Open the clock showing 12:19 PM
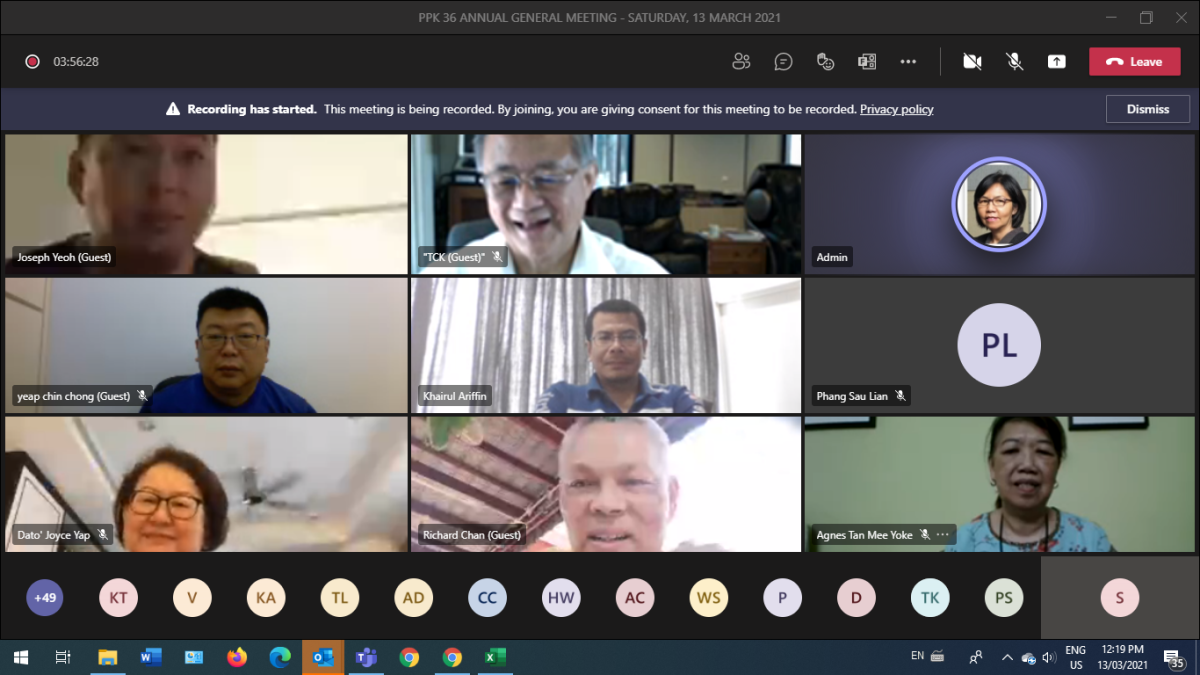This screenshot has height=675, width=1200. [x=1124, y=657]
